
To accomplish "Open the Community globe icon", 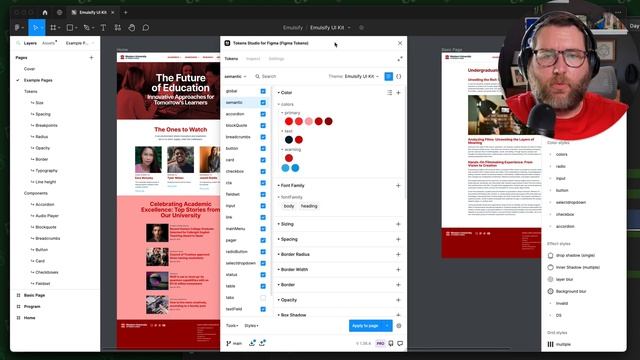I will (x=60, y=13).
